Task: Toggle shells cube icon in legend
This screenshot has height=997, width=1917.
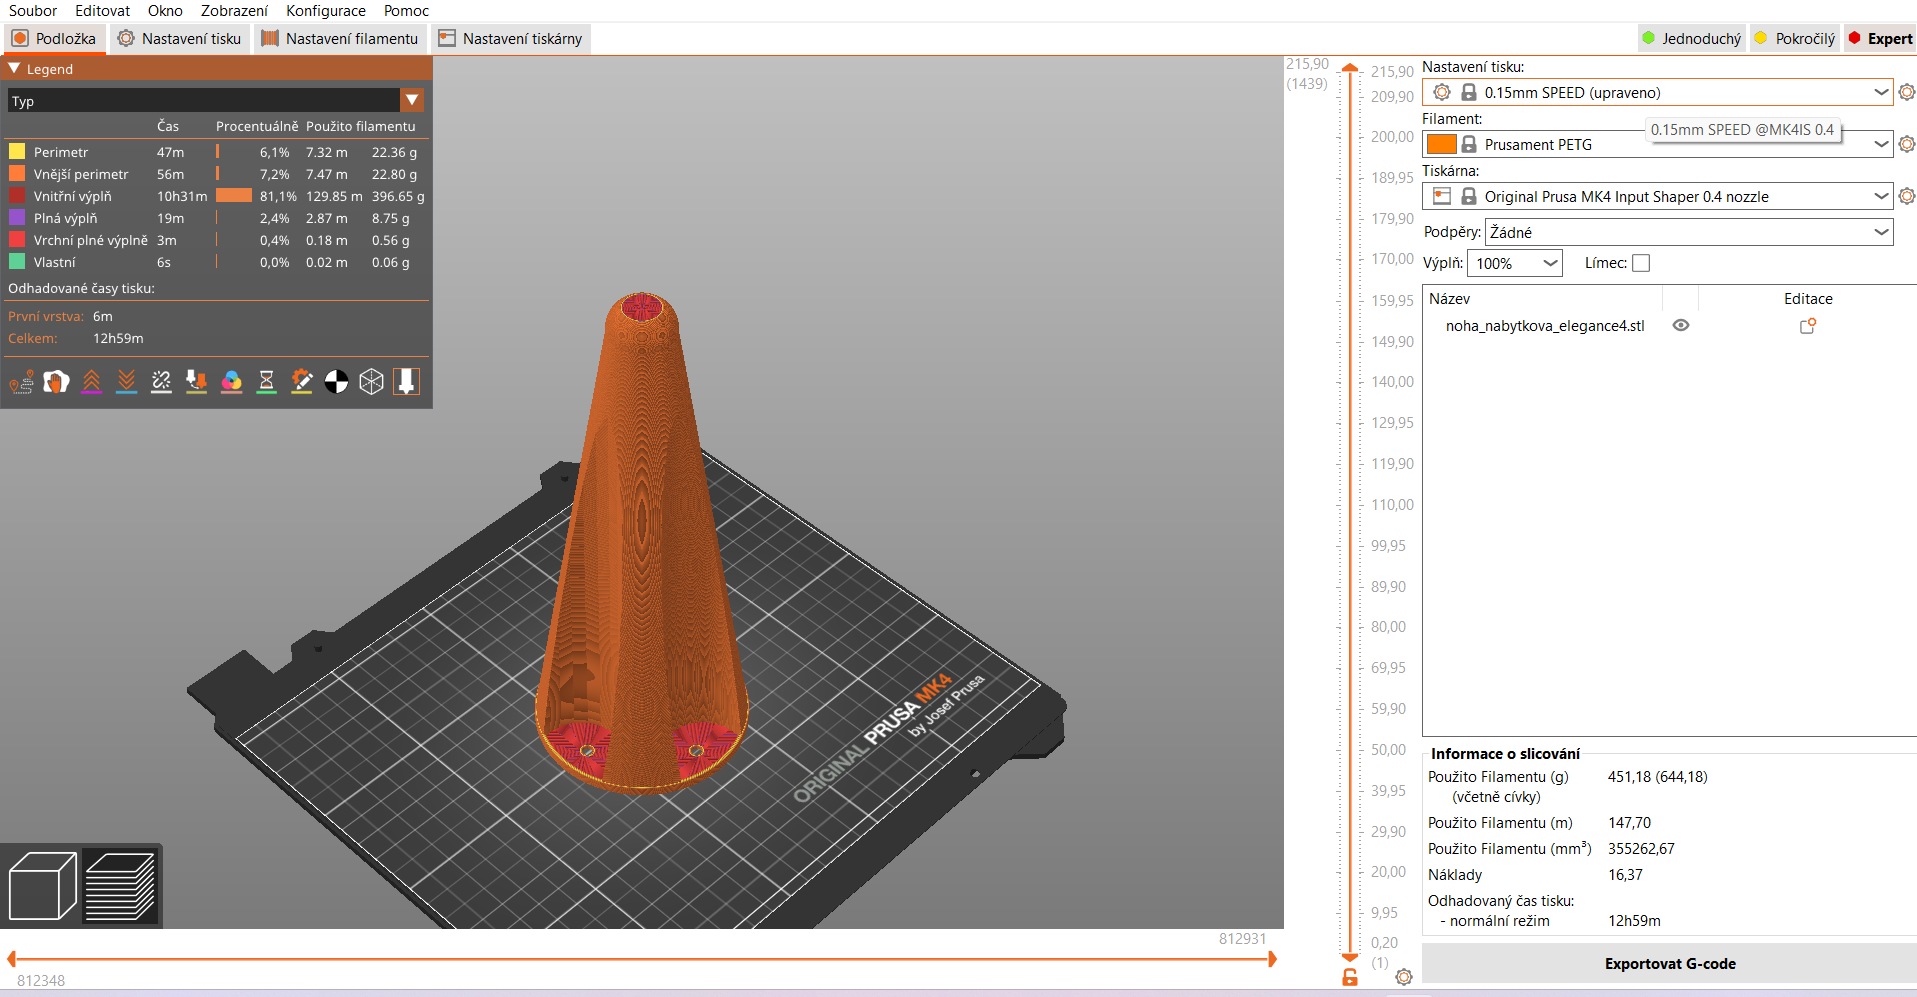Action: tap(371, 382)
